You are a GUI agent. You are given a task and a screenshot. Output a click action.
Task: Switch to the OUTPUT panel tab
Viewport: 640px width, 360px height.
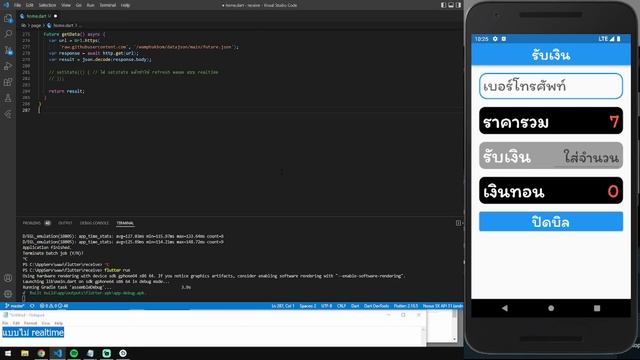[x=65, y=223]
